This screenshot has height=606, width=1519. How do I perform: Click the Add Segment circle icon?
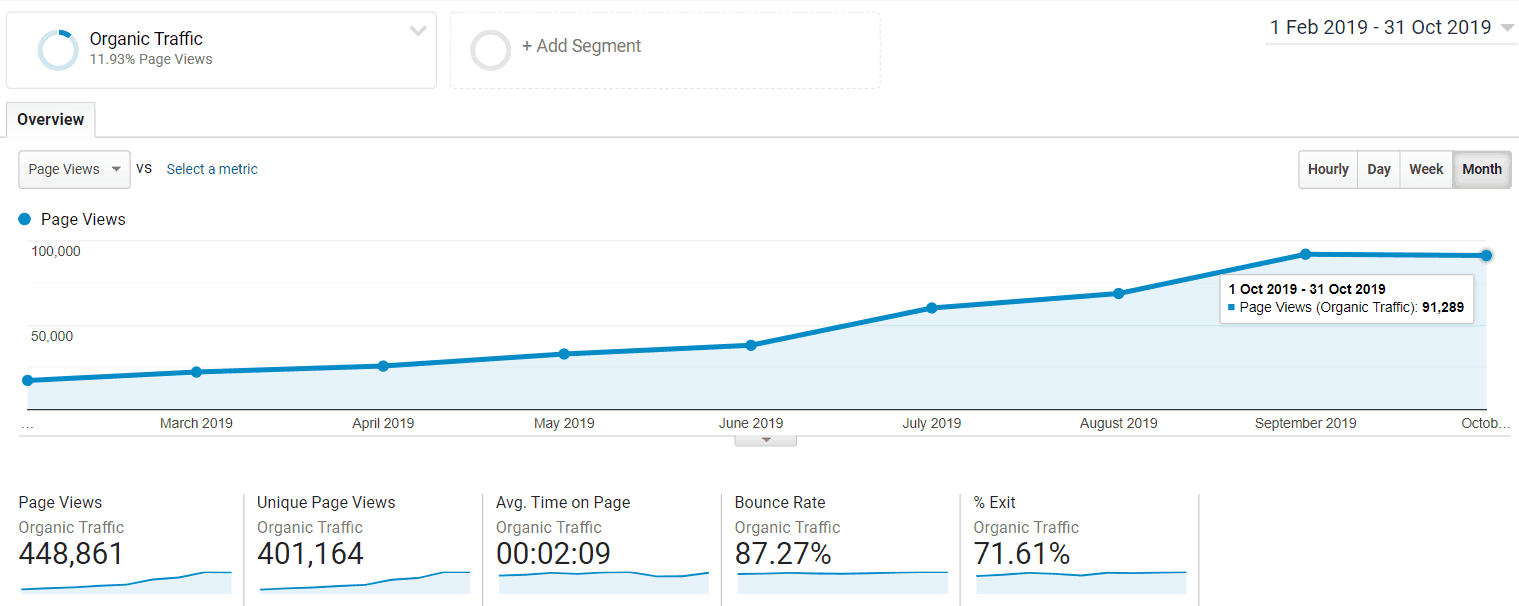point(491,50)
